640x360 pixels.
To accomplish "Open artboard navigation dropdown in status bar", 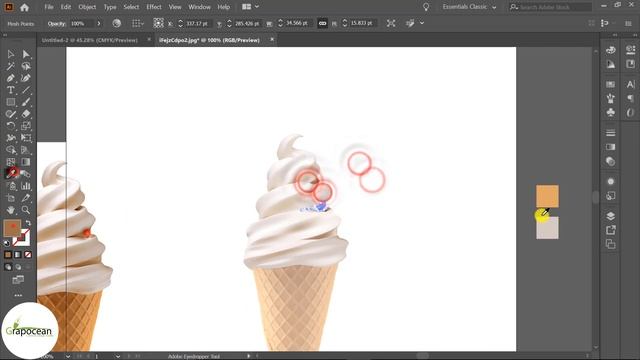I will 118,356.
